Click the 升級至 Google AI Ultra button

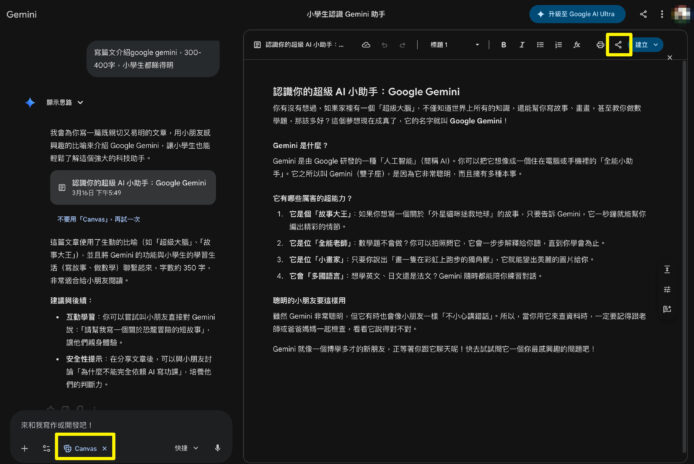pos(577,14)
